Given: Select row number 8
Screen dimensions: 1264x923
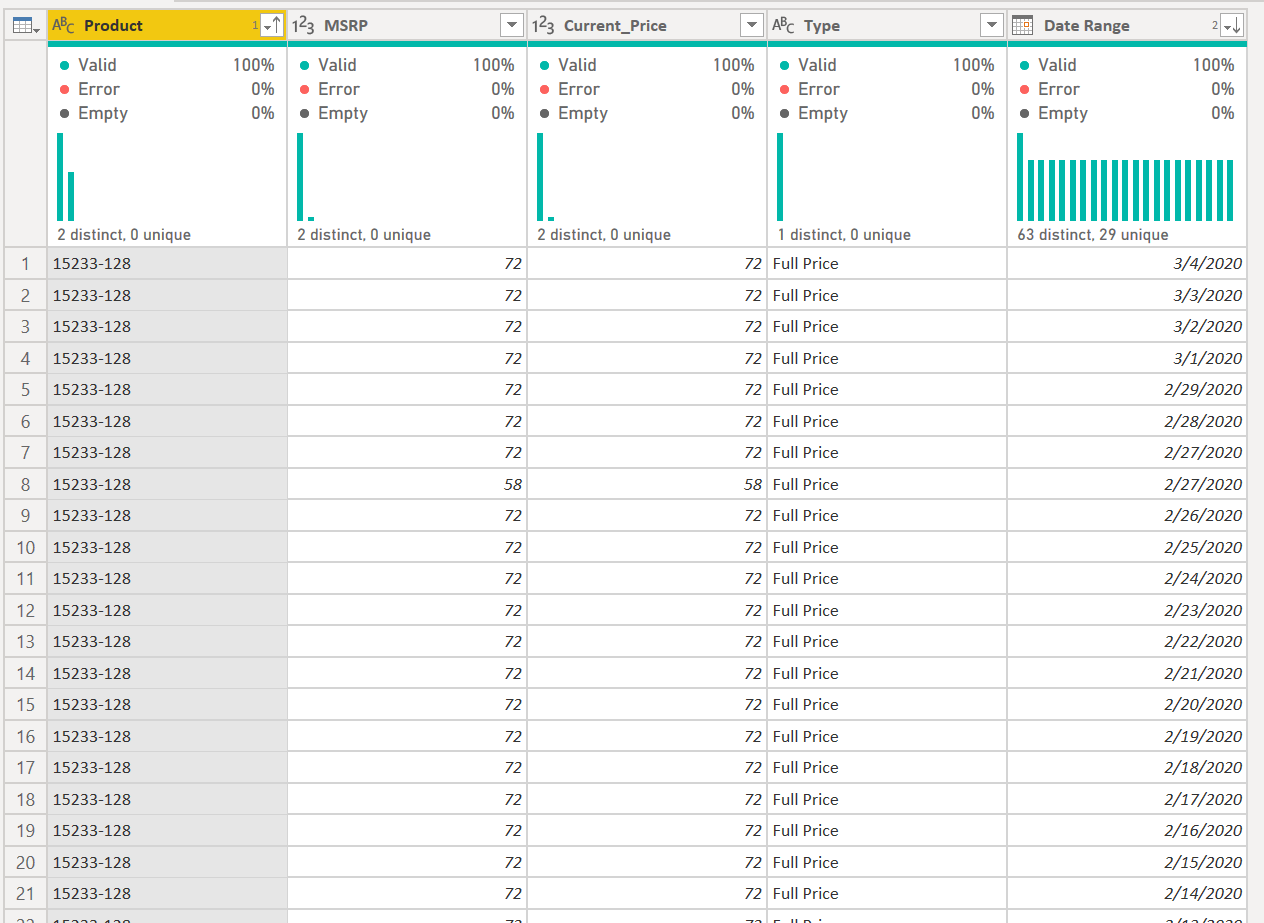Looking at the screenshot, I should click(x=26, y=484).
